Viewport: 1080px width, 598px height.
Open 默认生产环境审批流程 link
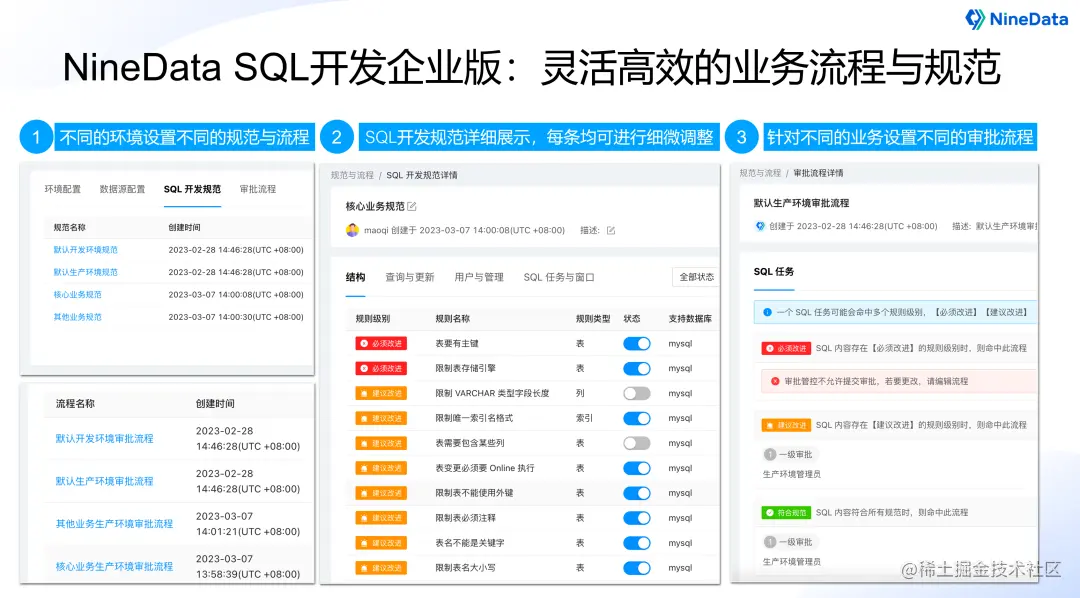click(x=105, y=481)
